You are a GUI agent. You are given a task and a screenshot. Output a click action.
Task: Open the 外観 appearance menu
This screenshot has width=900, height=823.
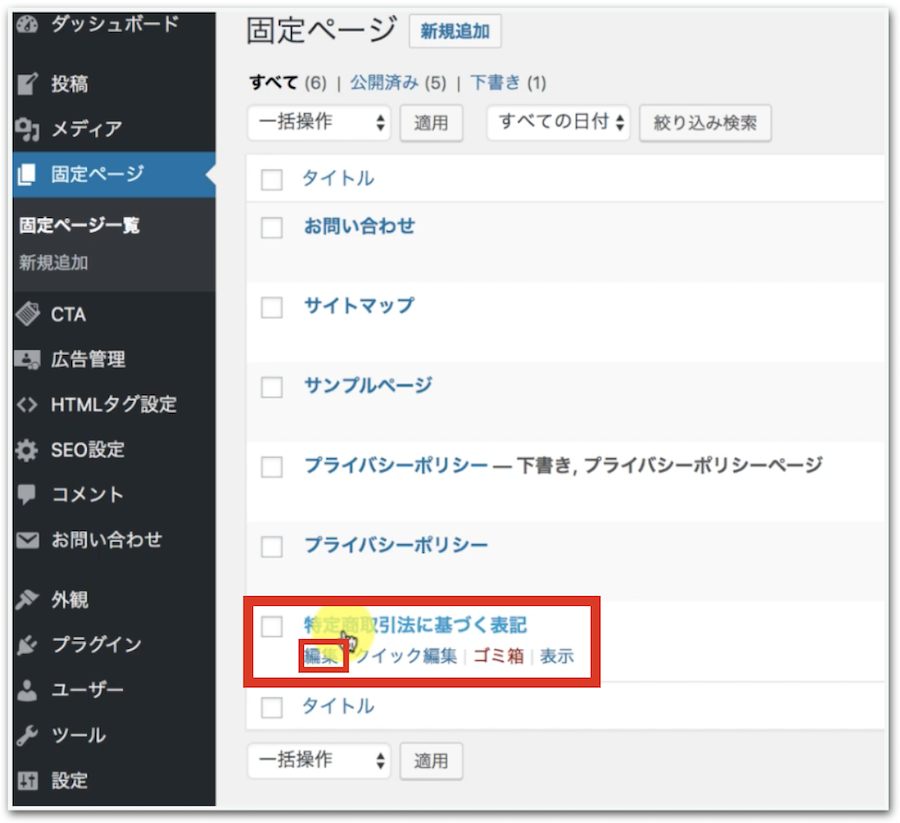tap(69, 599)
